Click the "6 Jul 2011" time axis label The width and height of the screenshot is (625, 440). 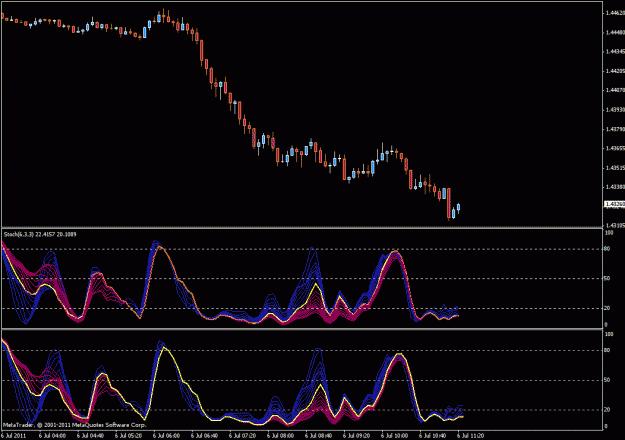[14, 436]
